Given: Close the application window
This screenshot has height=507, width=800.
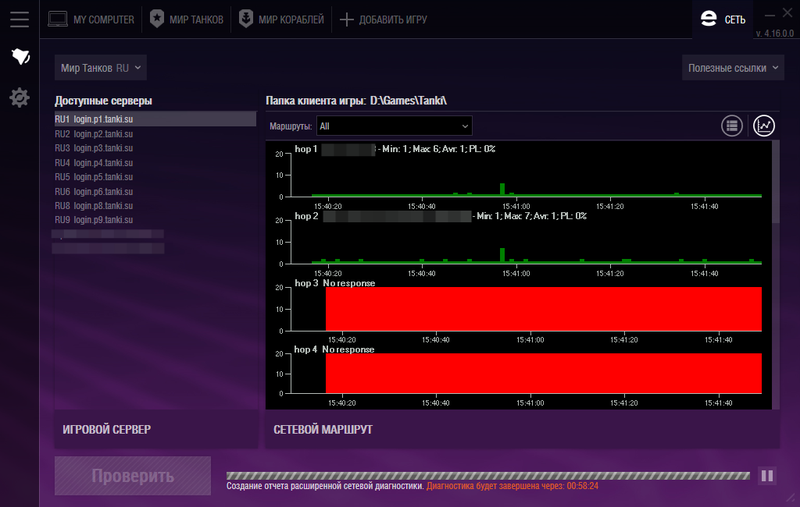Looking at the screenshot, I should 788,13.
